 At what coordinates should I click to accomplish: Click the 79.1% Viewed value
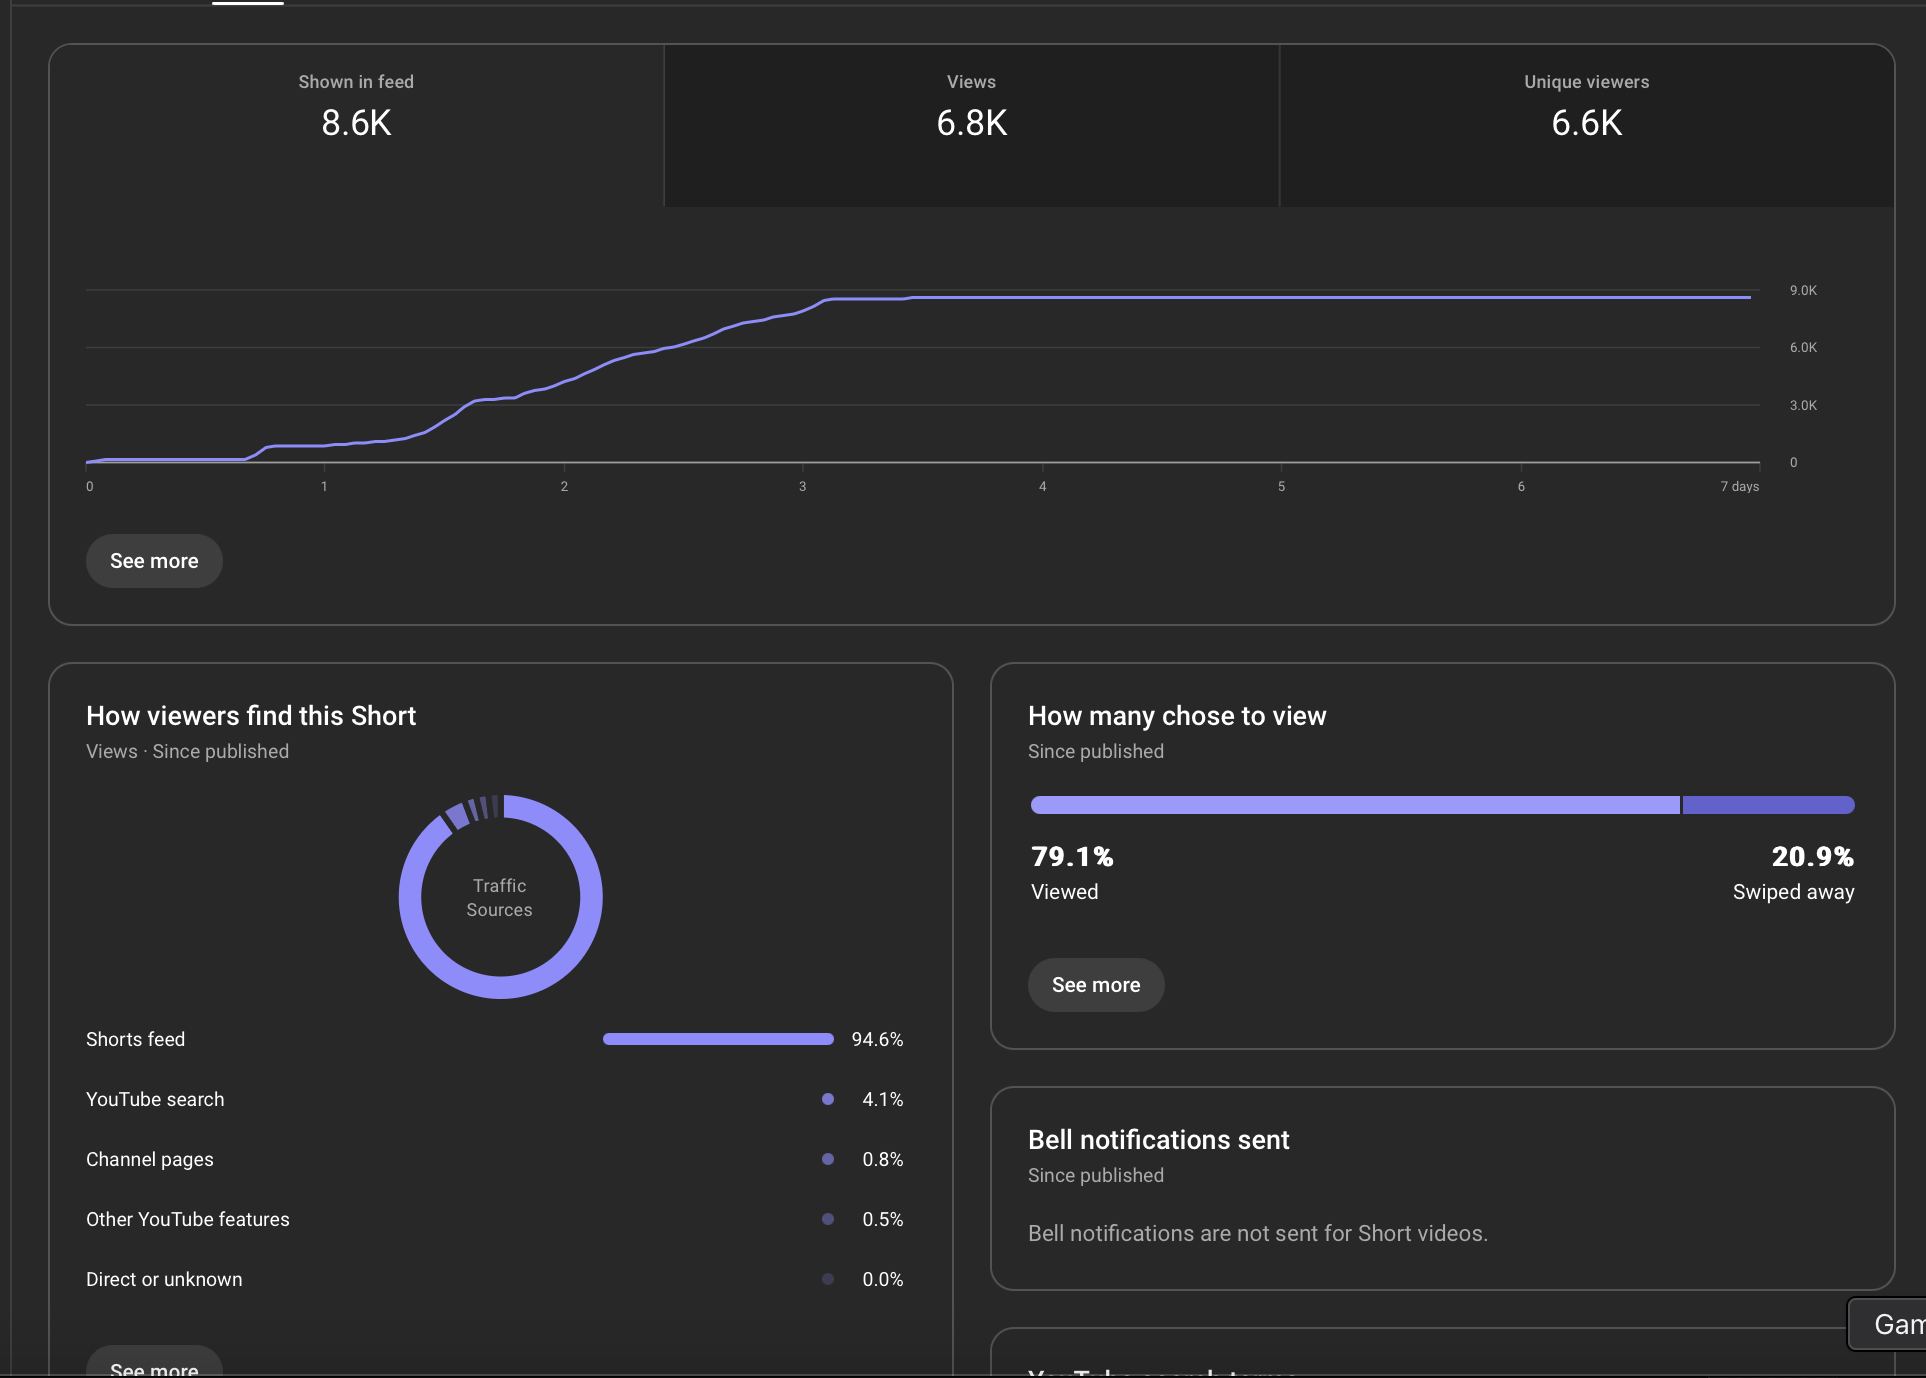tap(1072, 857)
